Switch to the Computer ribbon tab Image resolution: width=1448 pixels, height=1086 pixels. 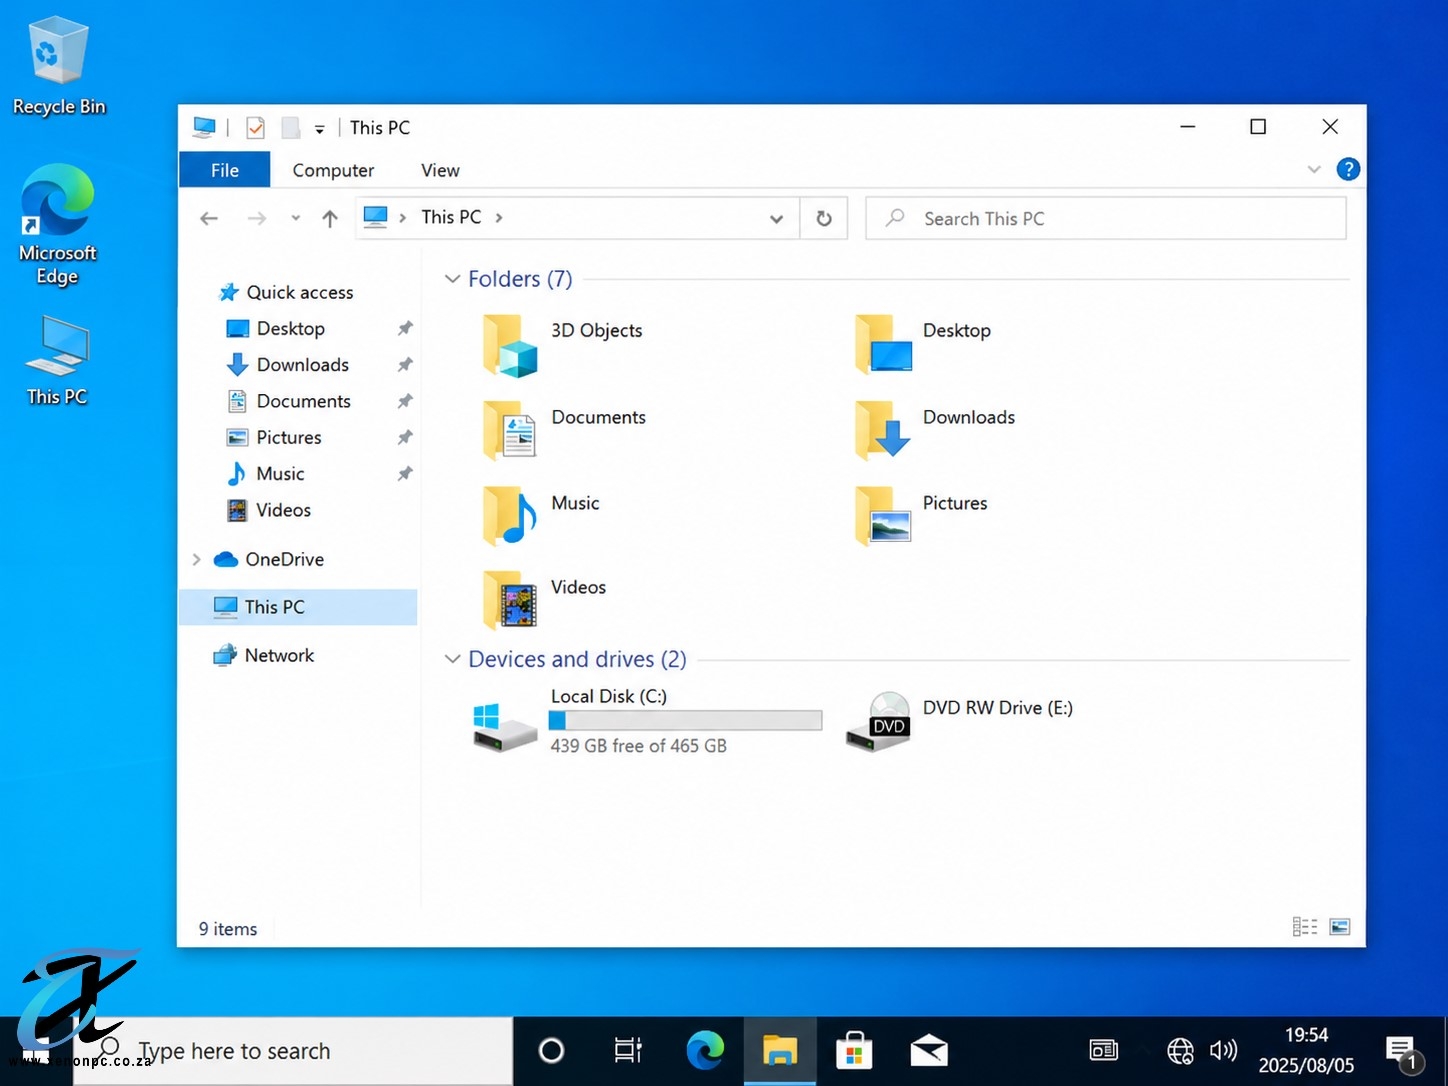click(333, 170)
